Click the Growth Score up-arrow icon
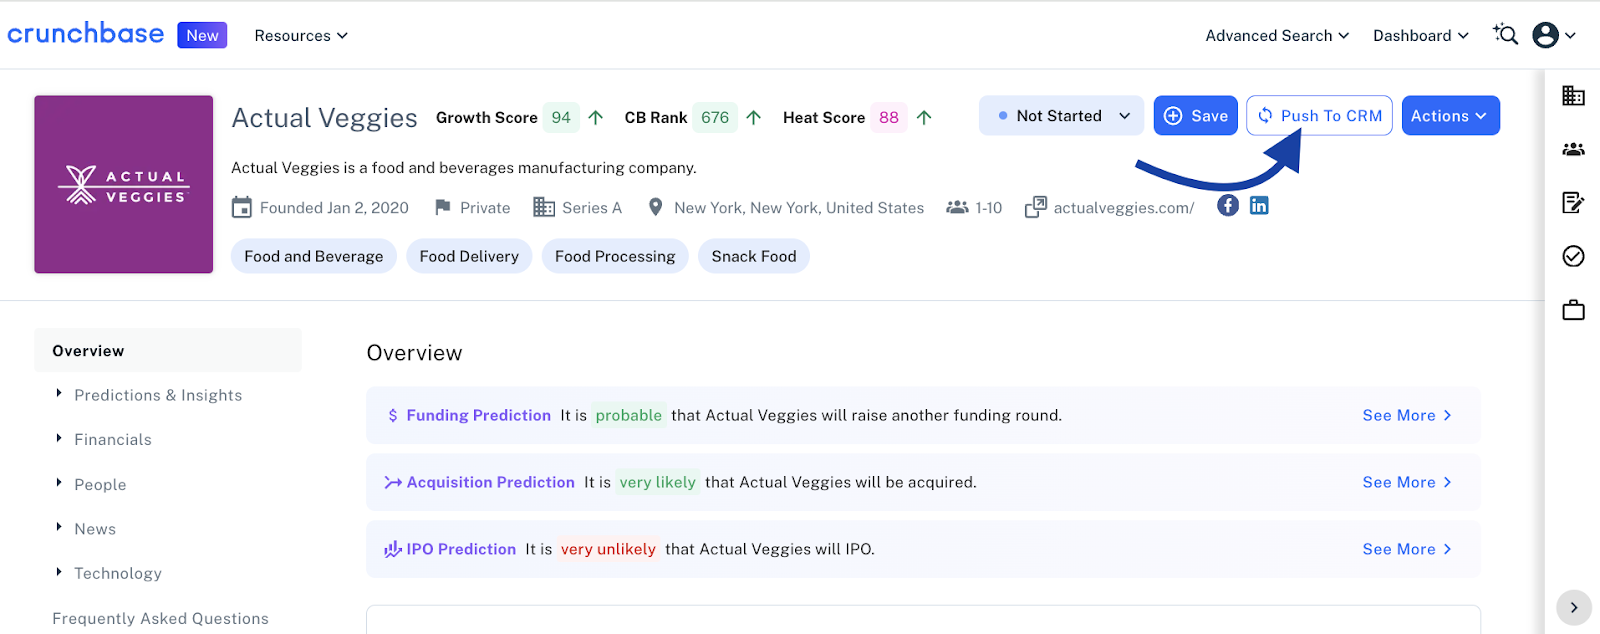The height and width of the screenshot is (634, 1600). [596, 117]
